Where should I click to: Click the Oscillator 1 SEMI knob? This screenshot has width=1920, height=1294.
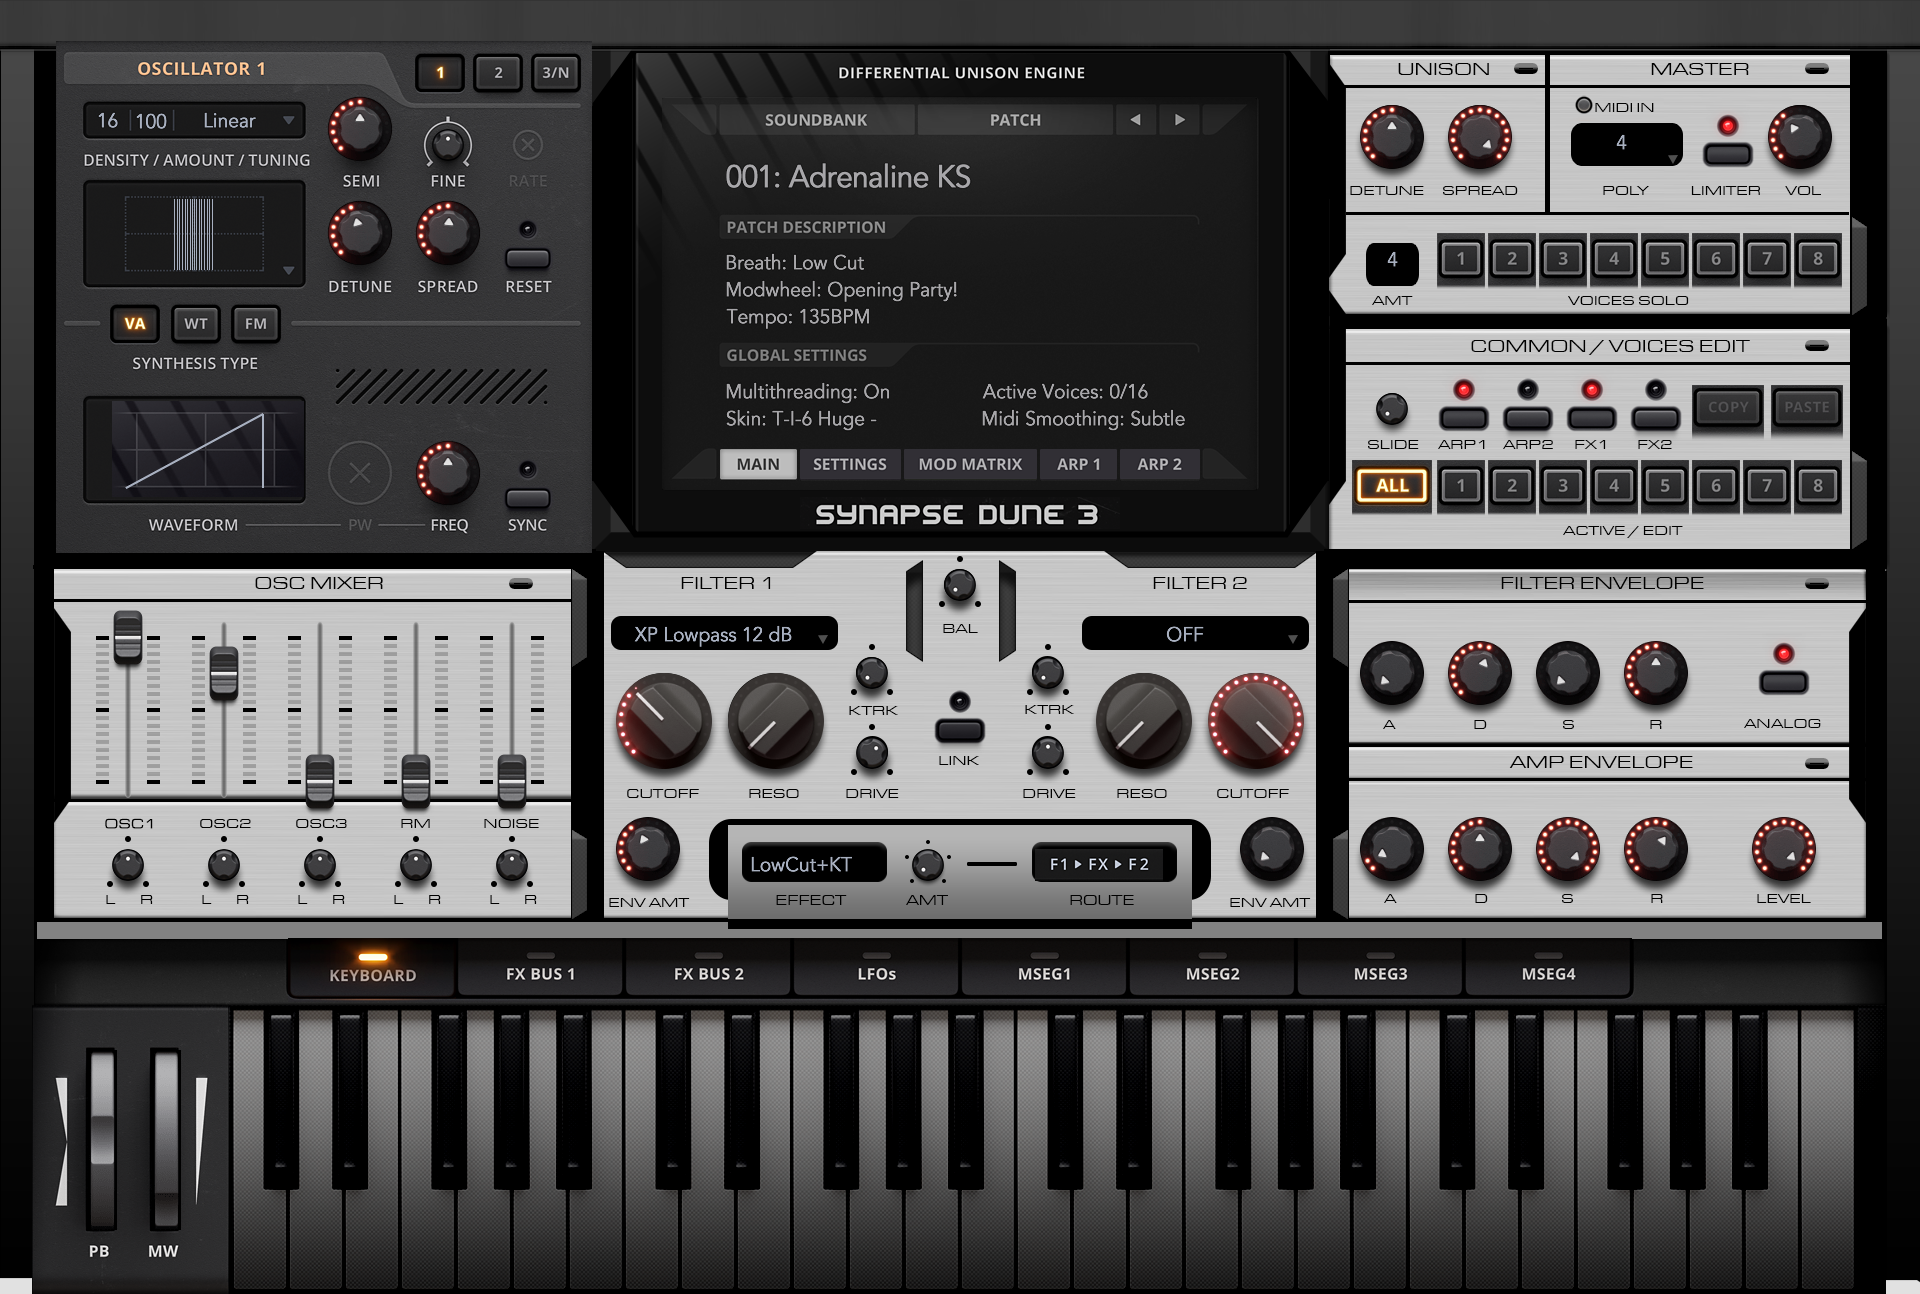click(360, 130)
